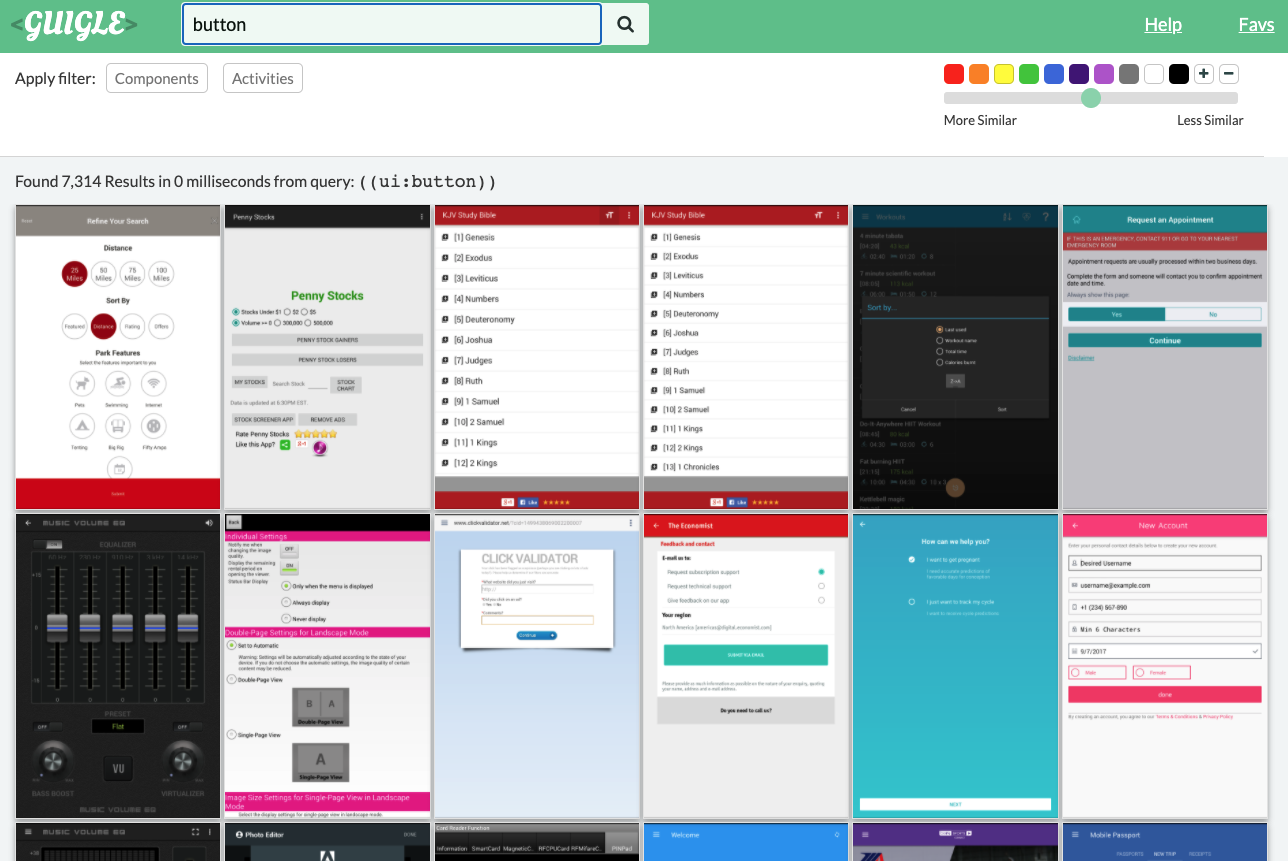The height and width of the screenshot is (861, 1288).
Task: Pick the blue color swatch
Action: 1054,74
